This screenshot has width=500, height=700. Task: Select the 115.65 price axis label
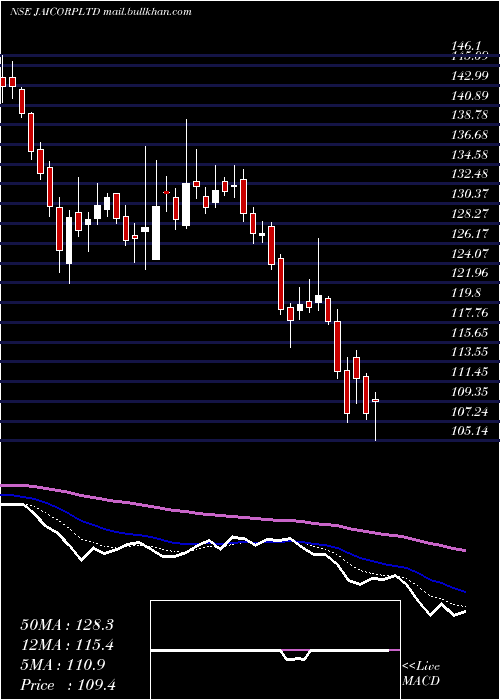pos(470,332)
